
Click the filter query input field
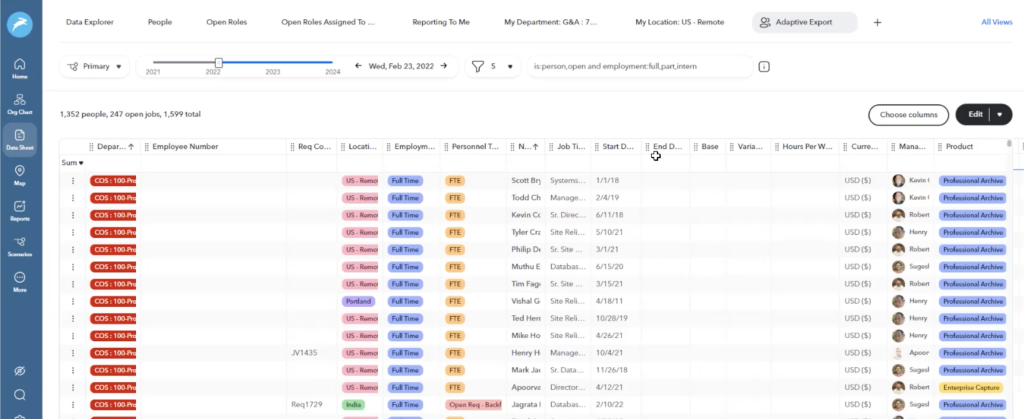[x=640, y=67]
